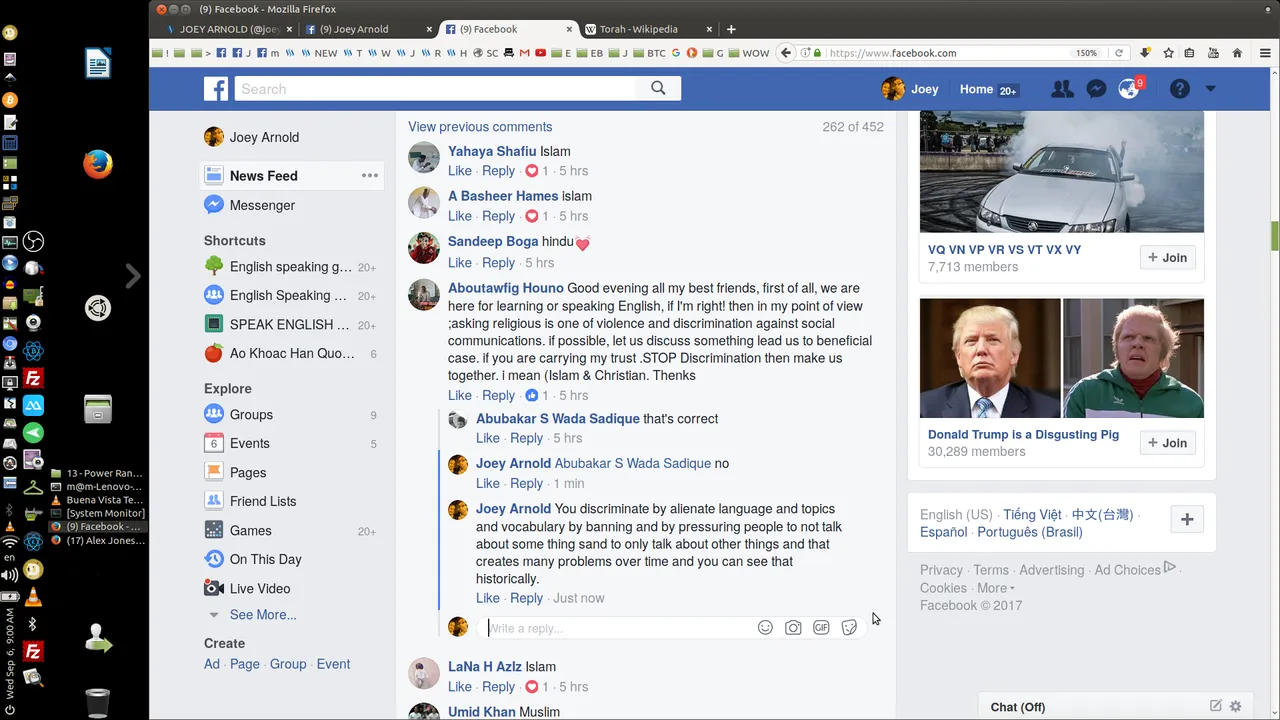
Task: Like Yahaya Shafiu's comment
Action: (x=460, y=171)
